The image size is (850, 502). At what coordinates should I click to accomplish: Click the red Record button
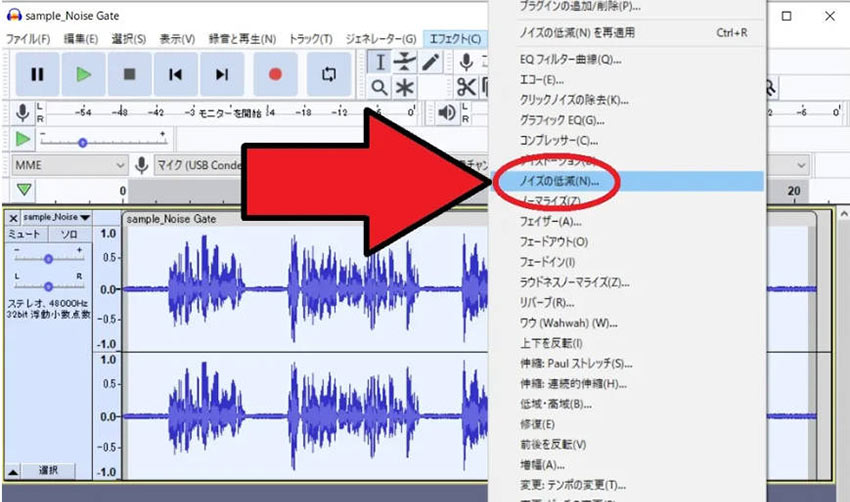pos(275,75)
